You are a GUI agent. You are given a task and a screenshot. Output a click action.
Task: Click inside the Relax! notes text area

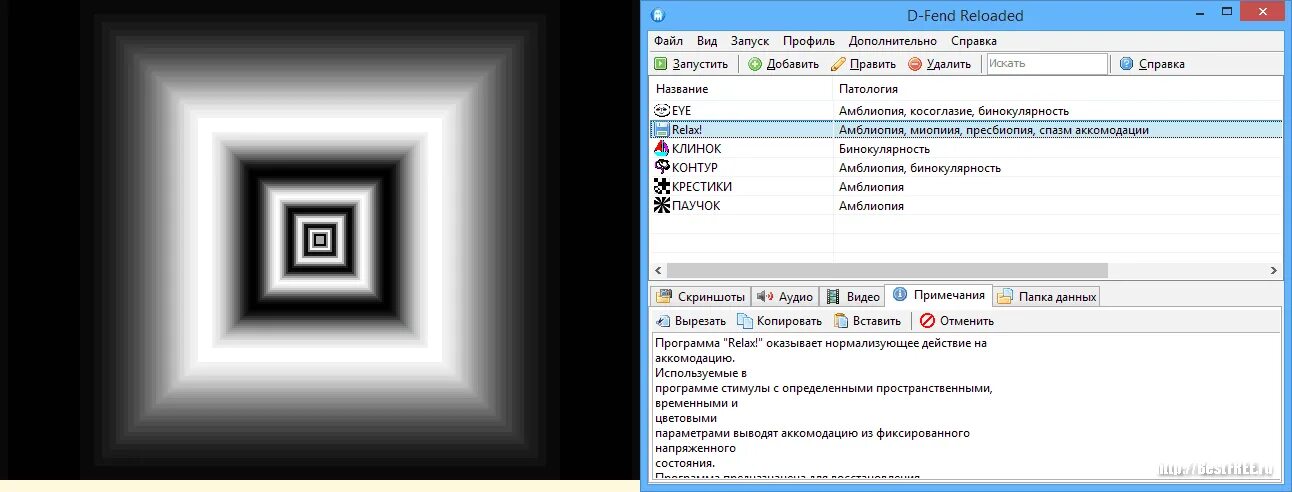(965, 407)
